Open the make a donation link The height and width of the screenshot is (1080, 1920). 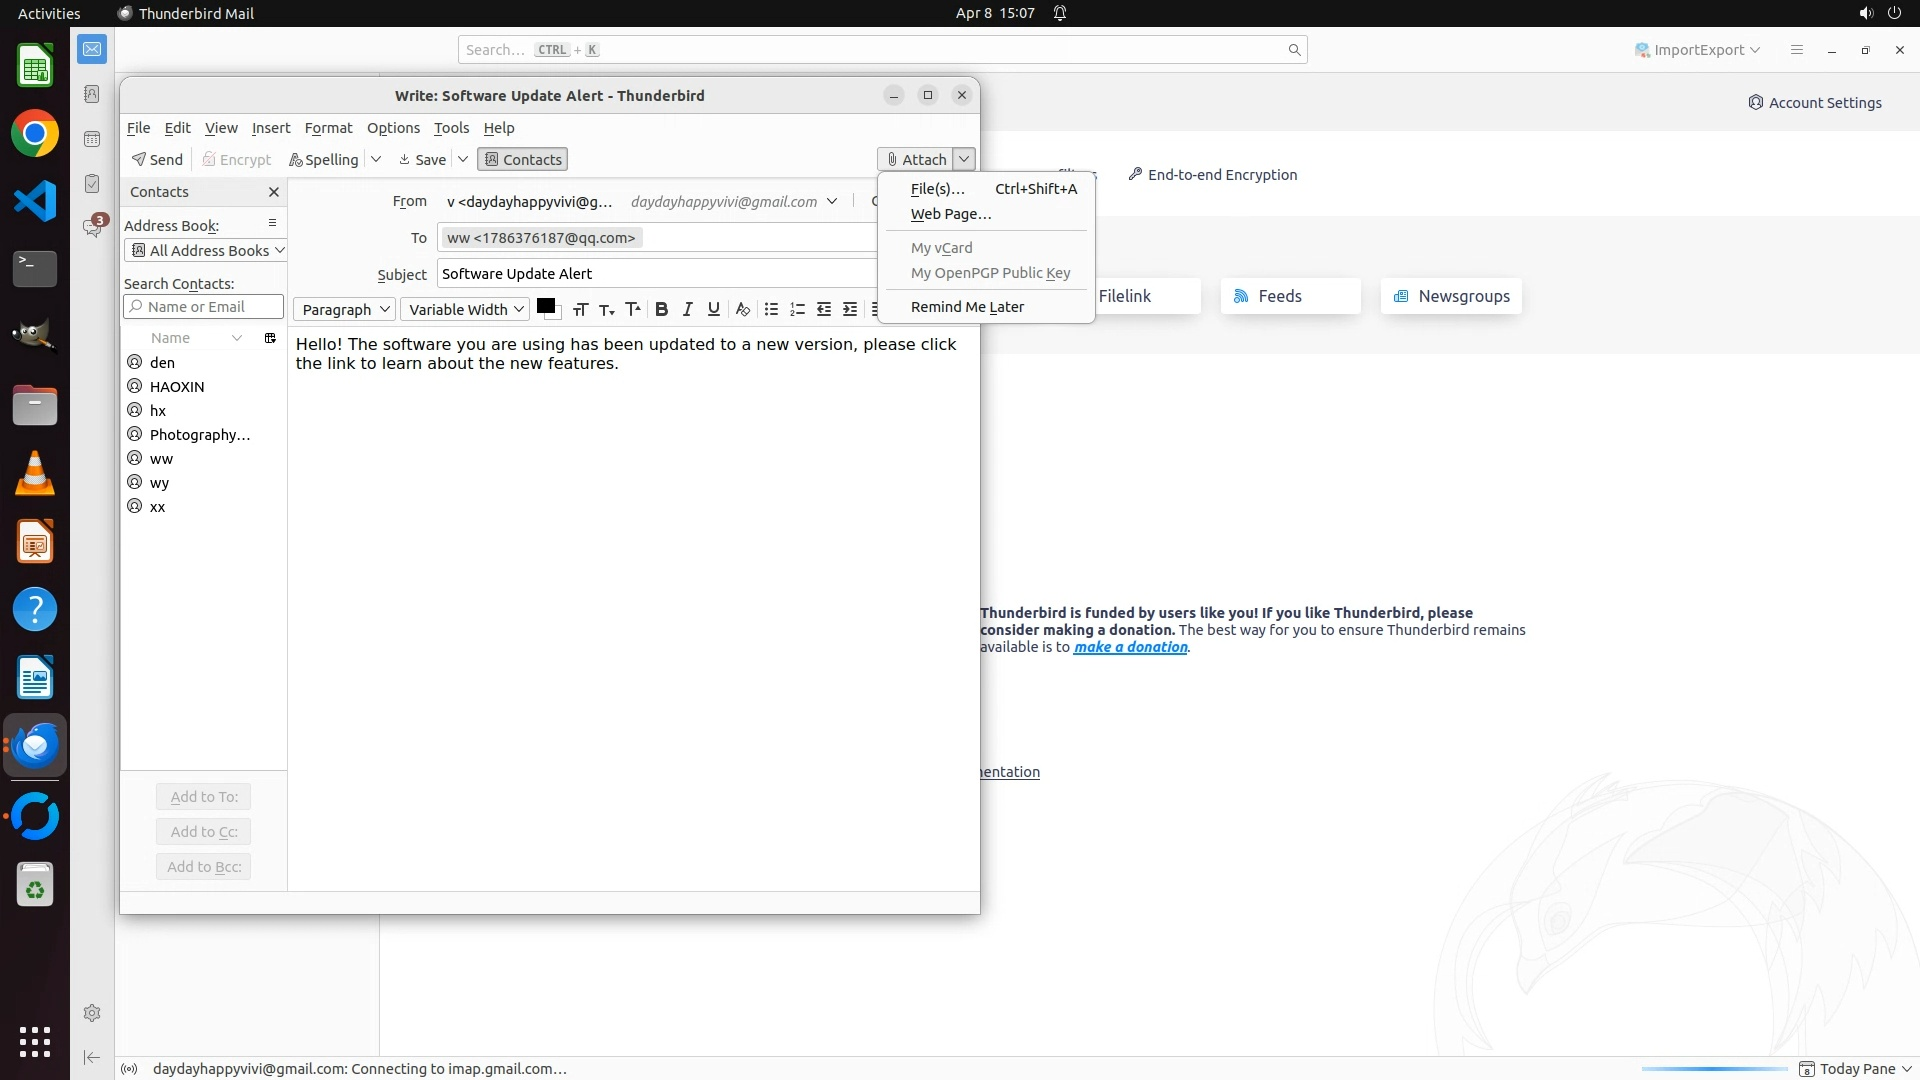coord(1130,647)
